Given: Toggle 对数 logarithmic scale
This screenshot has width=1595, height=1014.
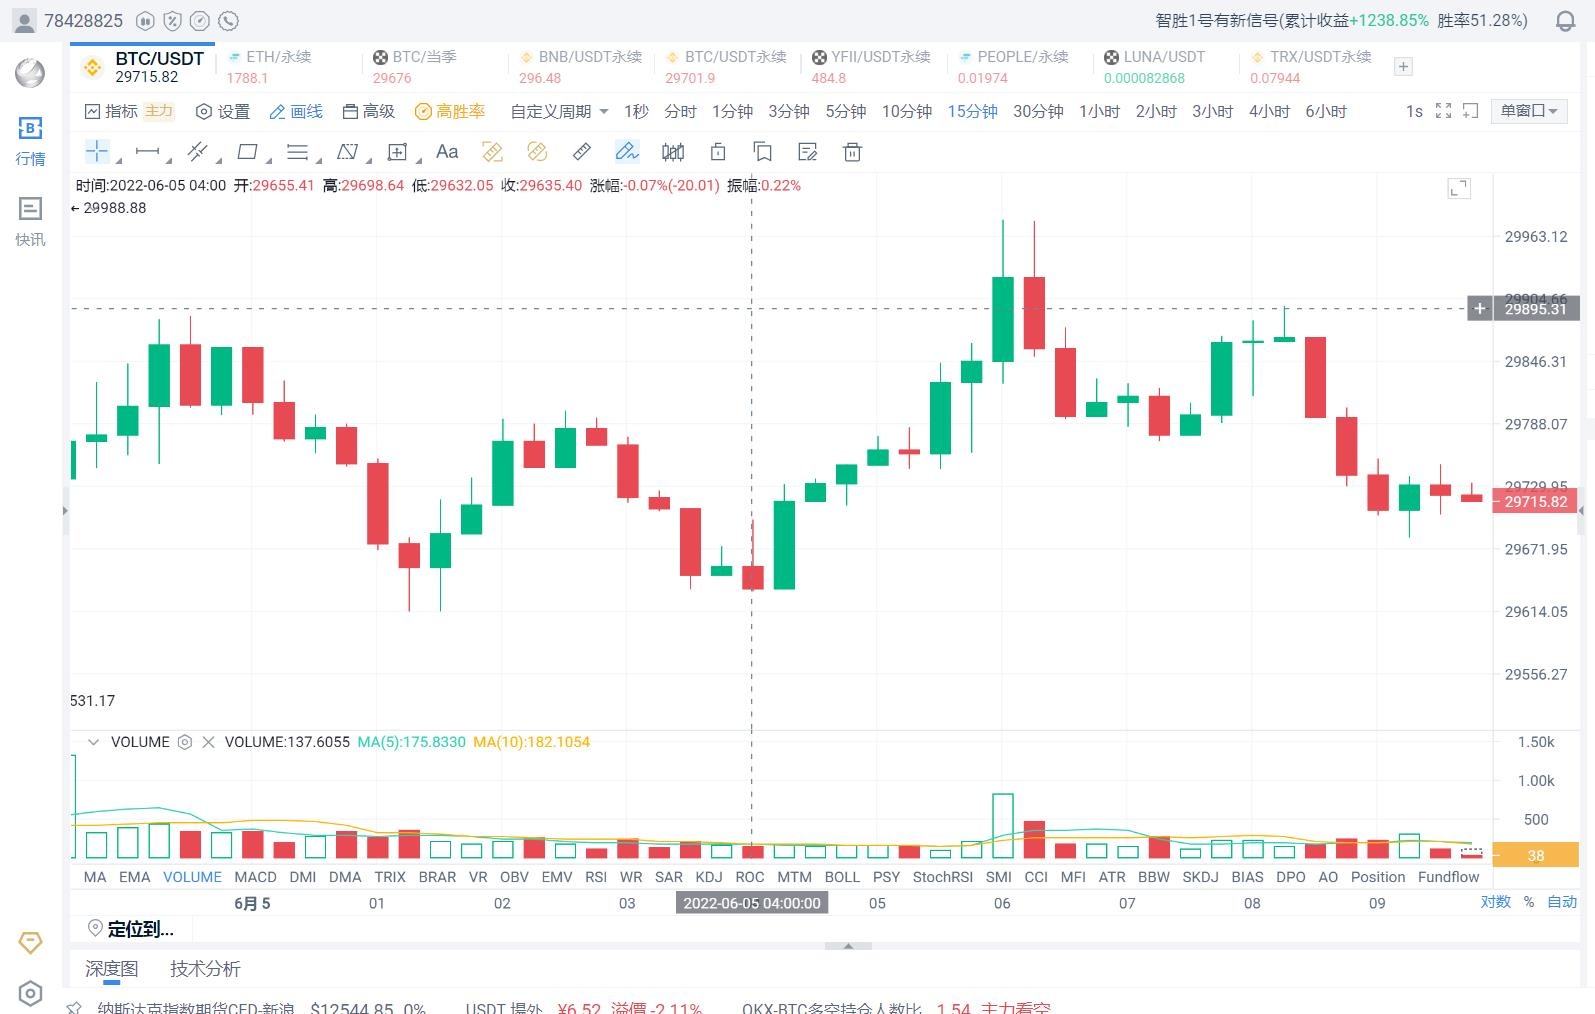Looking at the screenshot, I should tap(1495, 902).
